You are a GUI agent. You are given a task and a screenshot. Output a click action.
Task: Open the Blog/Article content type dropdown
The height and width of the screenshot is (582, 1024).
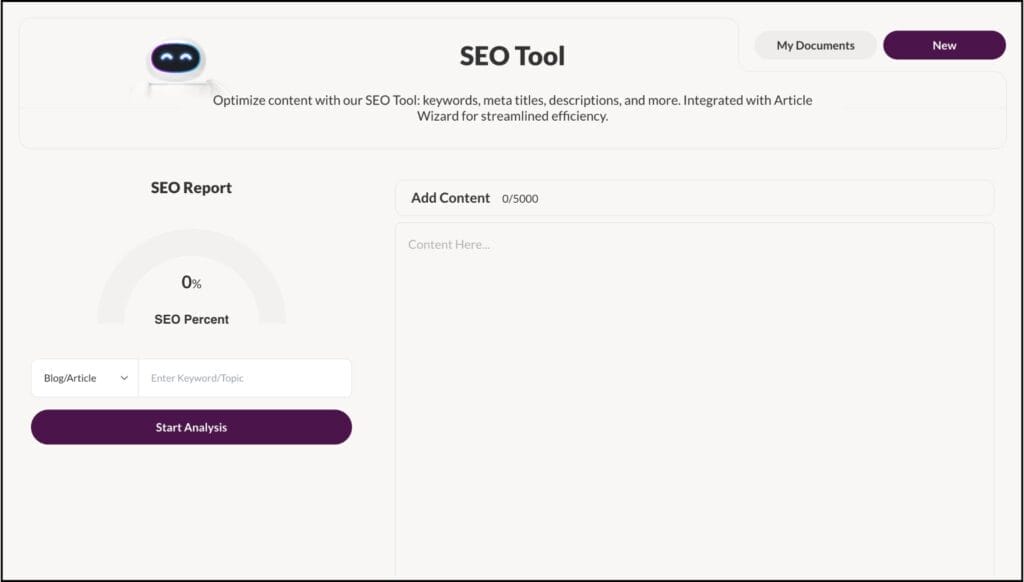[85, 378]
